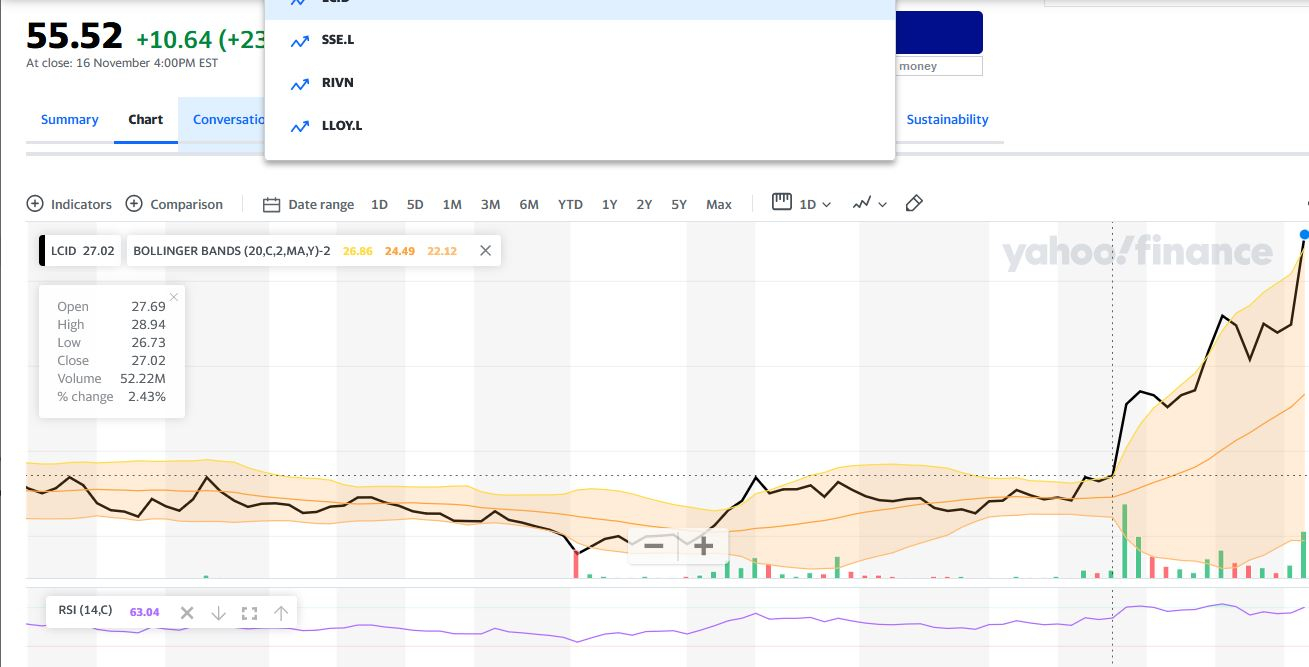Open the Summary tab
The image size is (1309, 667).
[70, 119]
